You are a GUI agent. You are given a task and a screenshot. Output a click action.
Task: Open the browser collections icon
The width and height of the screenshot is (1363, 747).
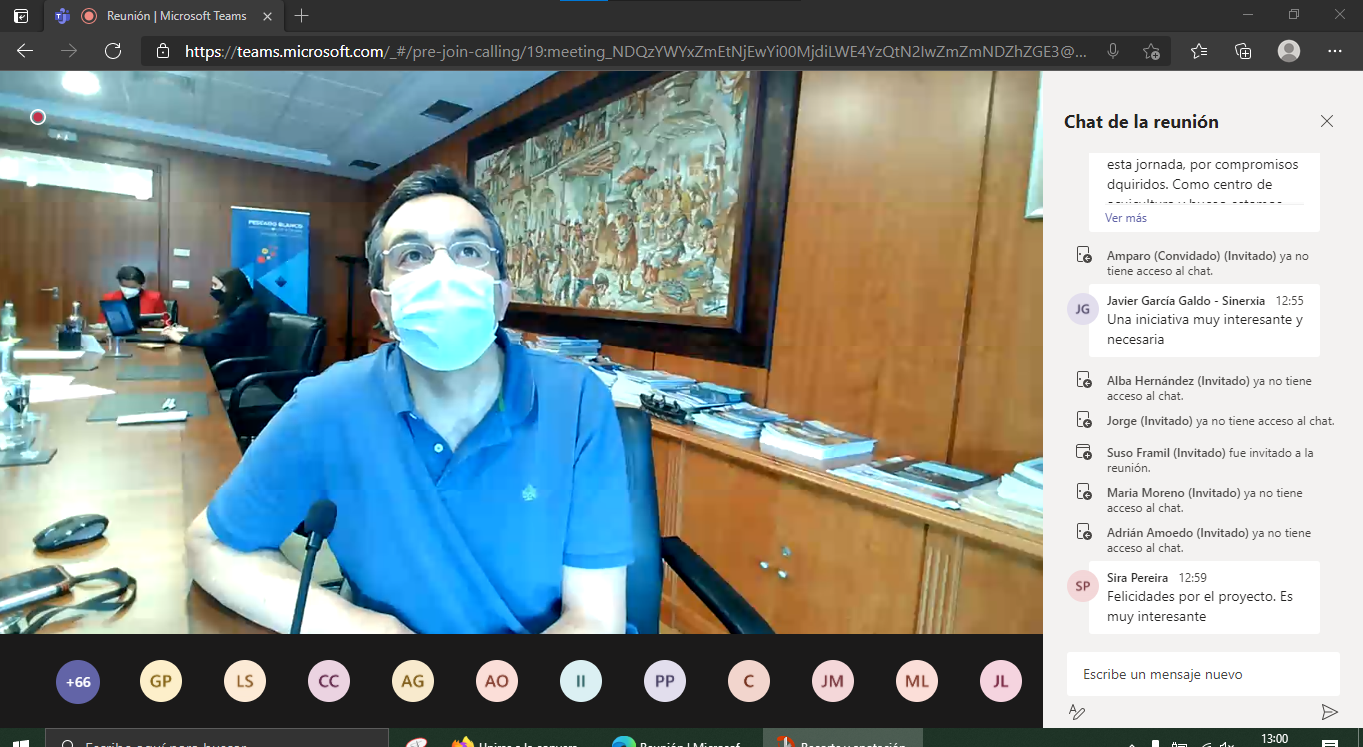tap(1243, 52)
